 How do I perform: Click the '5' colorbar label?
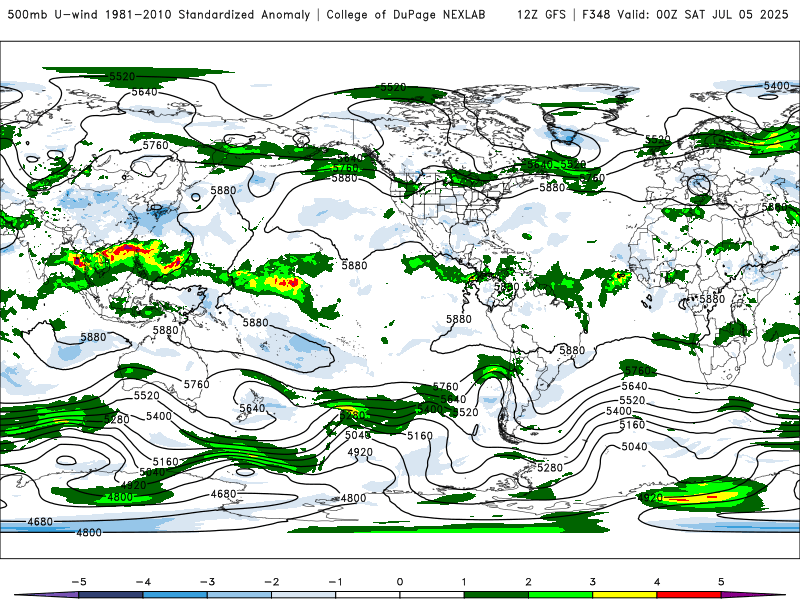tap(721, 582)
